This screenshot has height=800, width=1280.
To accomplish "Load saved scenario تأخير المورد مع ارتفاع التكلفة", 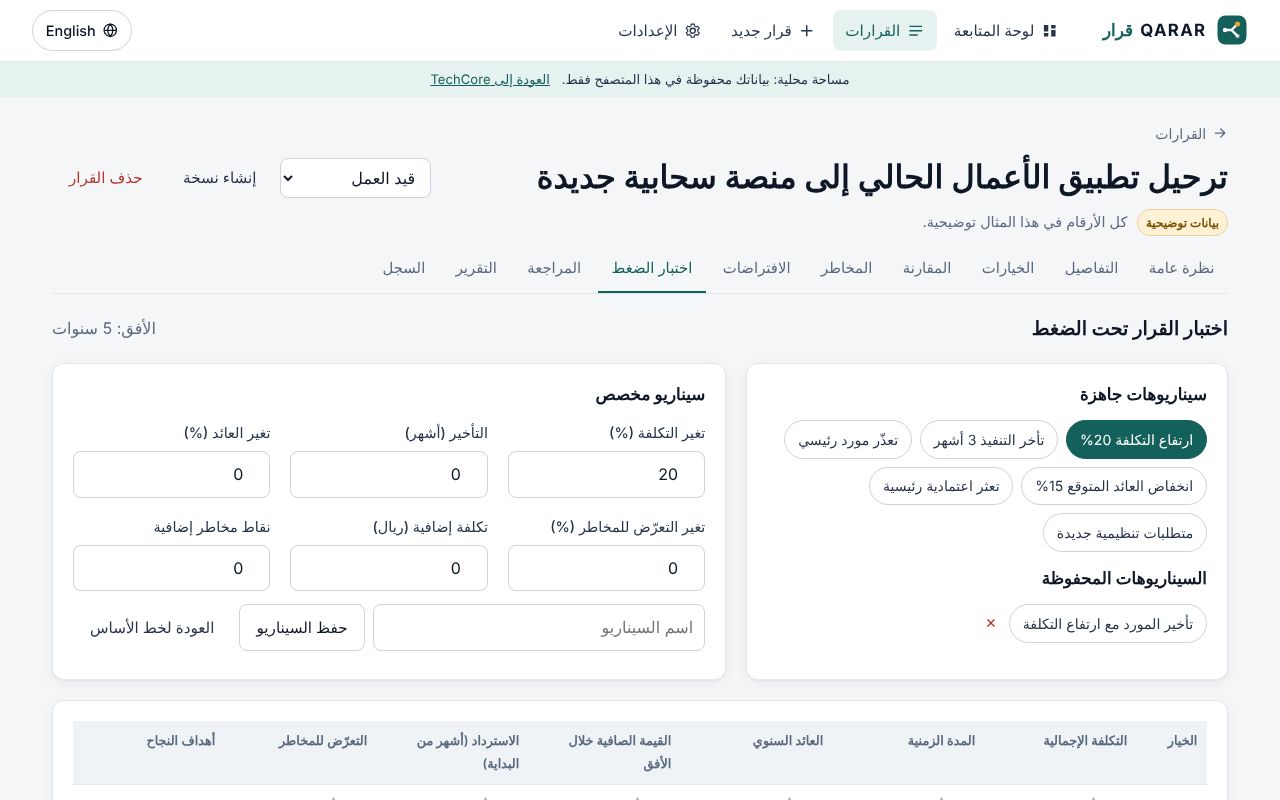I will point(1108,623).
